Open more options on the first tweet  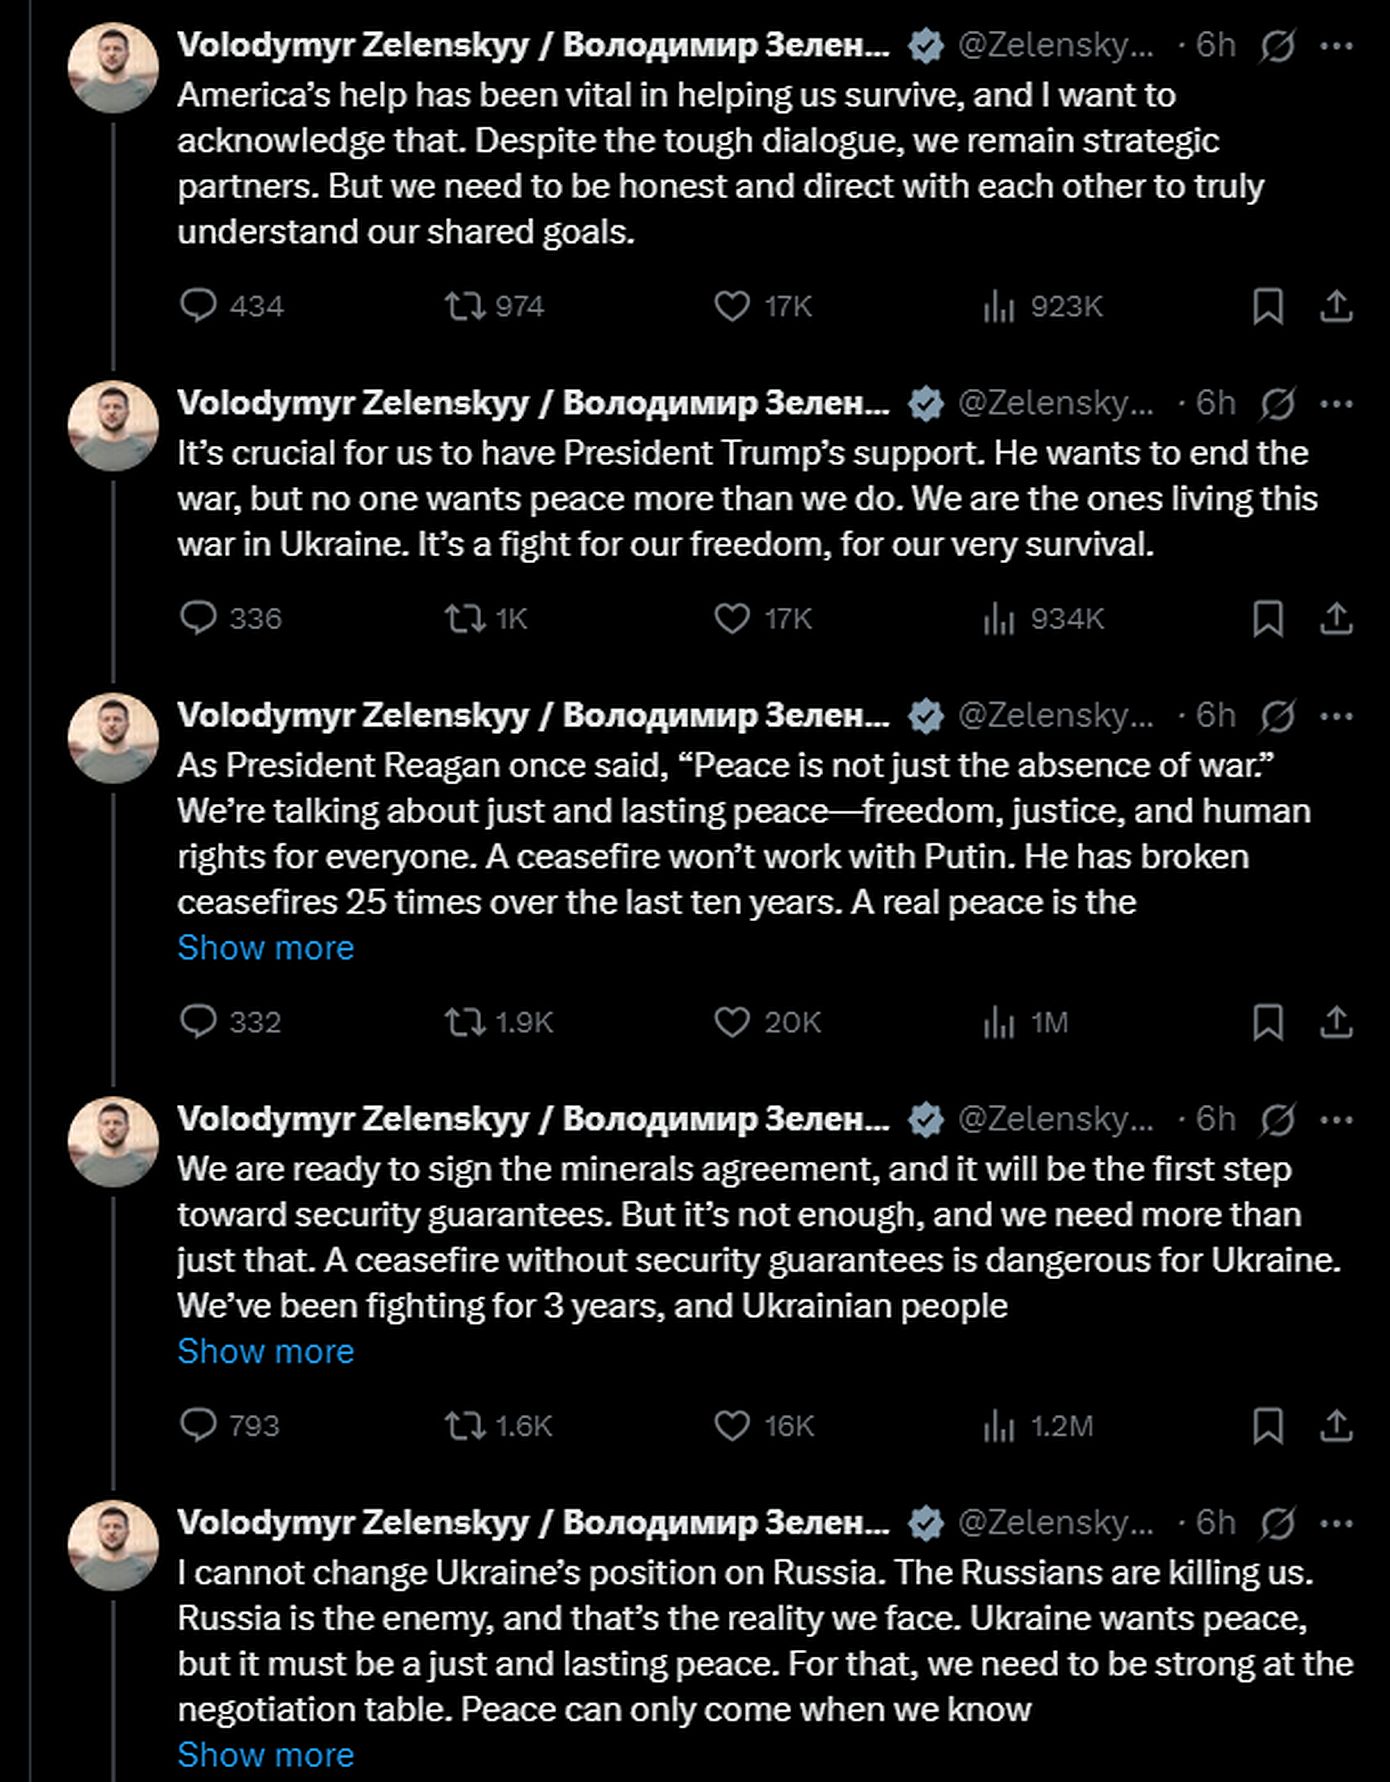pos(1336,45)
